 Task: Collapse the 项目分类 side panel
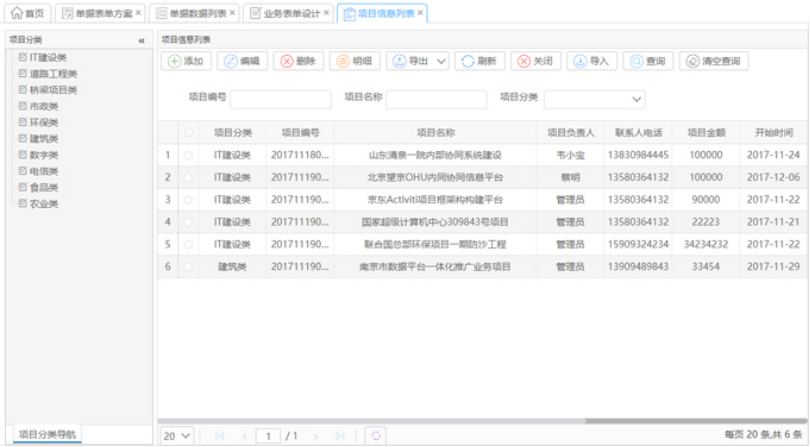(x=142, y=40)
